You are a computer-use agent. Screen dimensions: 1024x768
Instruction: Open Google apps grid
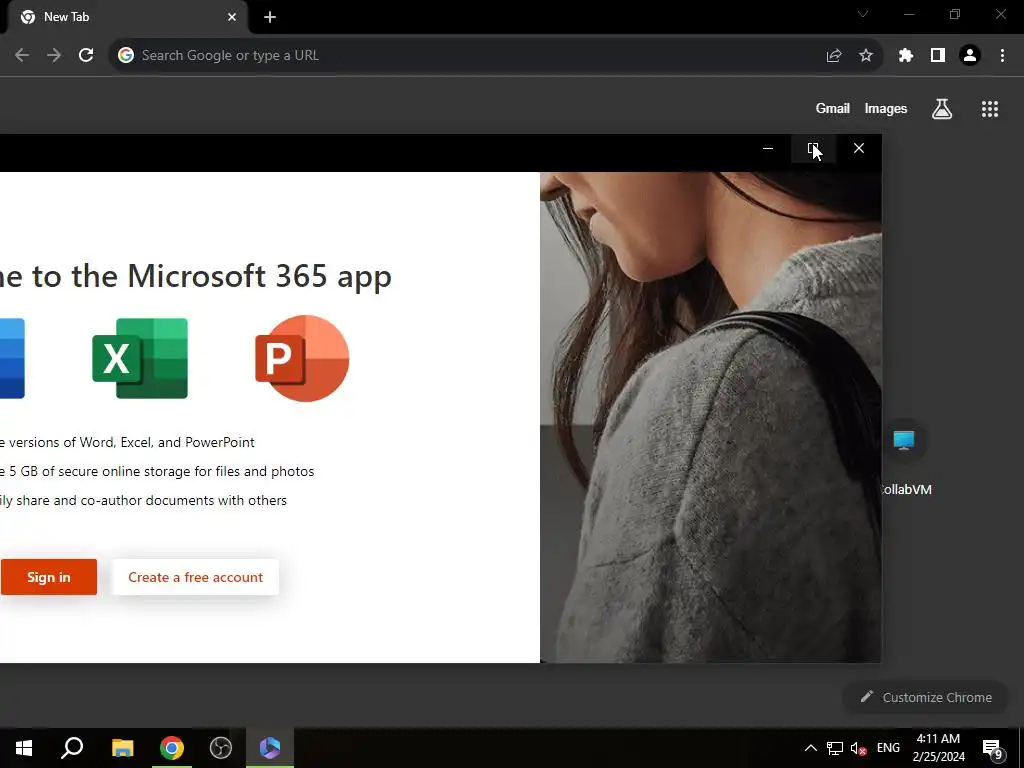(990, 109)
